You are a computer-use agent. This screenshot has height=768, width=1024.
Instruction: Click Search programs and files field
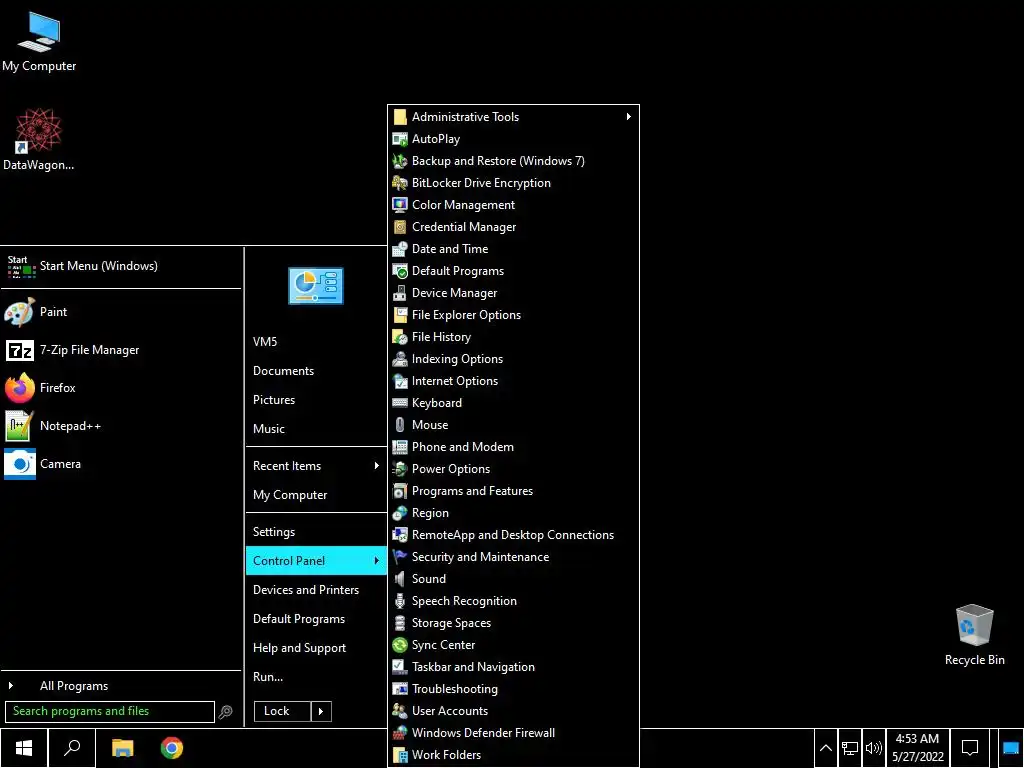tap(110, 712)
